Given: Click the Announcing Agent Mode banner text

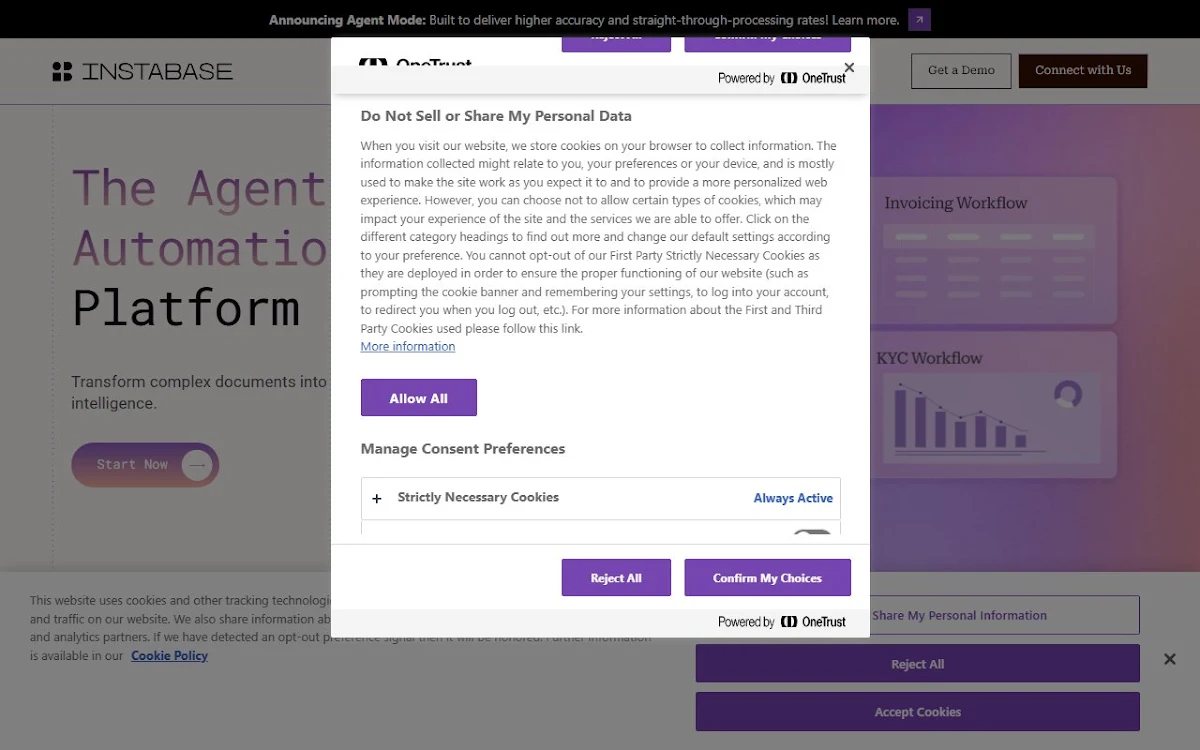Looking at the screenshot, I should point(584,20).
